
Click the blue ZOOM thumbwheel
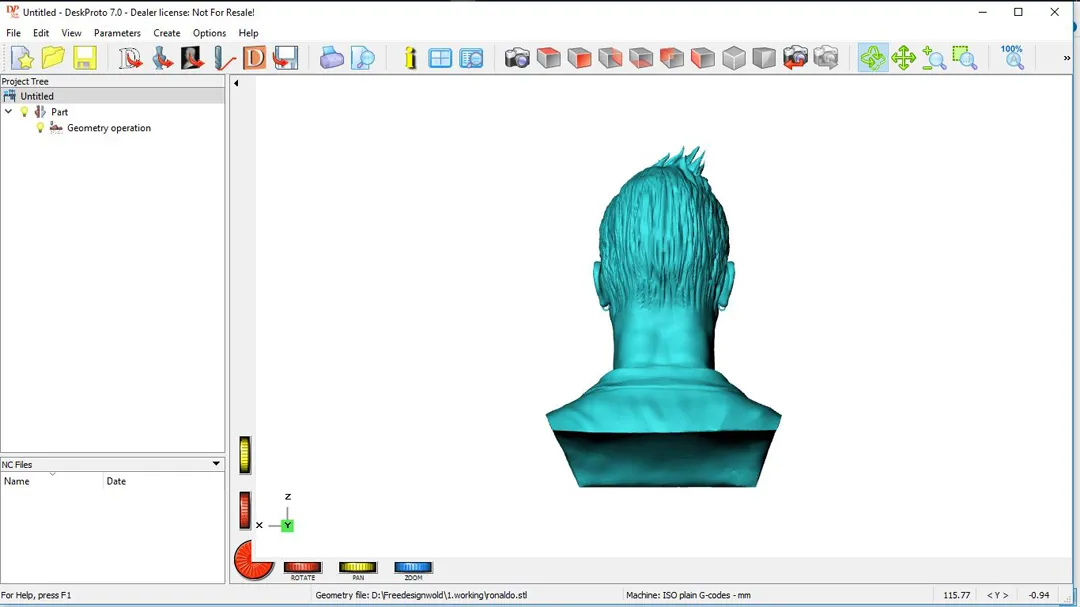413,568
